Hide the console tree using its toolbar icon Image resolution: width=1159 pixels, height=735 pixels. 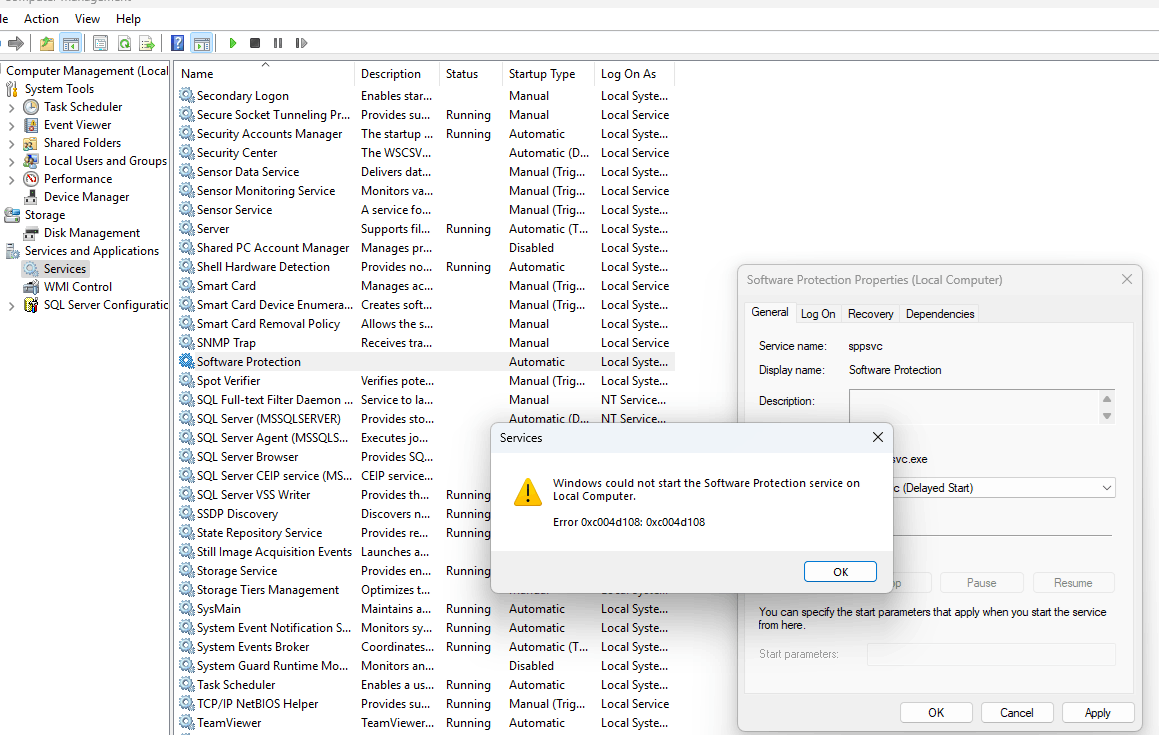click(x=69, y=43)
